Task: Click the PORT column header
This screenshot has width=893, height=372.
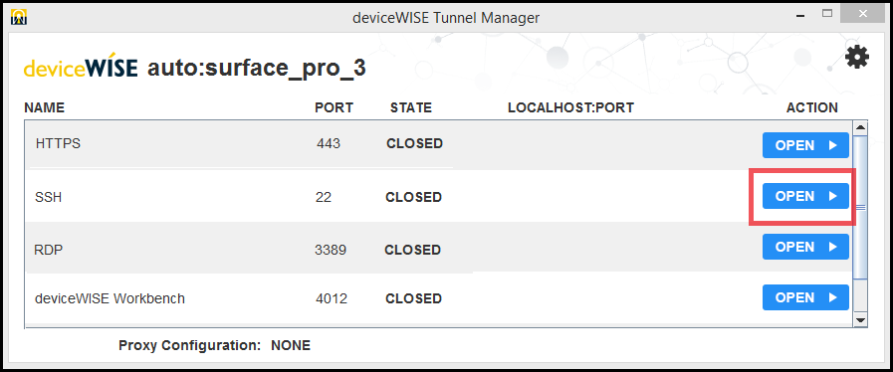Action: click(334, 108)
